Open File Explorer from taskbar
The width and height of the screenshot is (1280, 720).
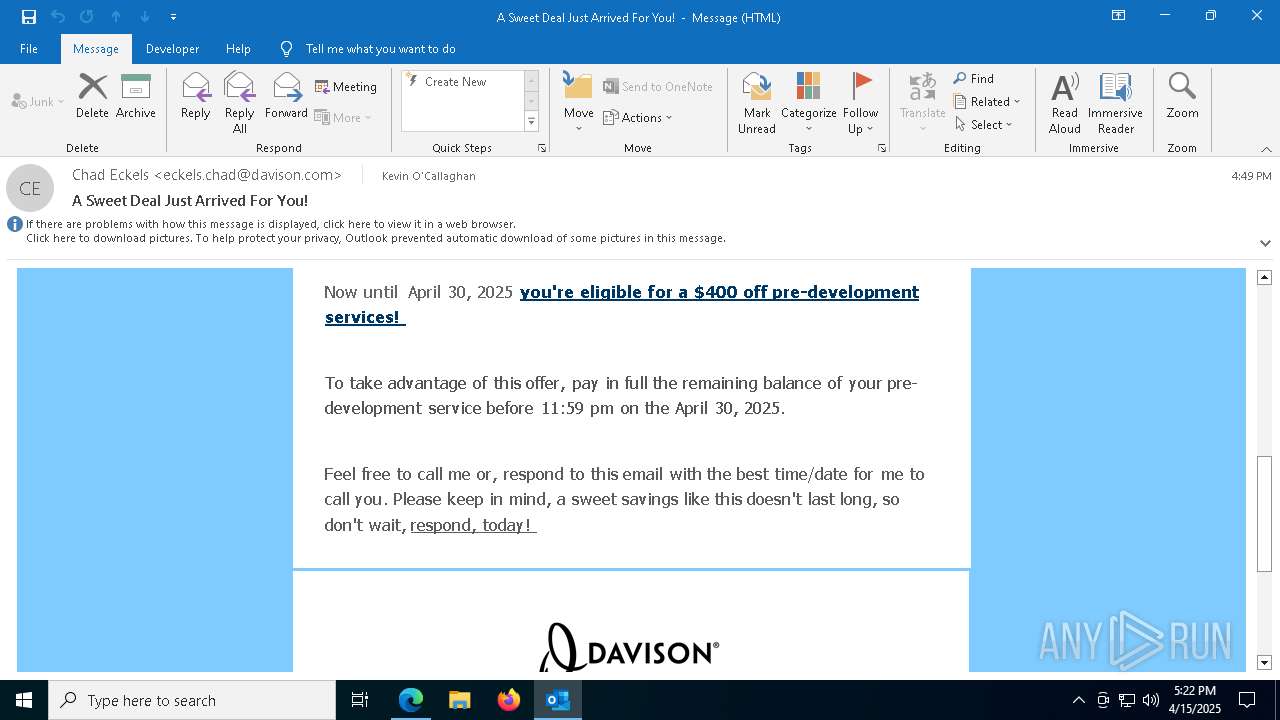click(460, 700)
